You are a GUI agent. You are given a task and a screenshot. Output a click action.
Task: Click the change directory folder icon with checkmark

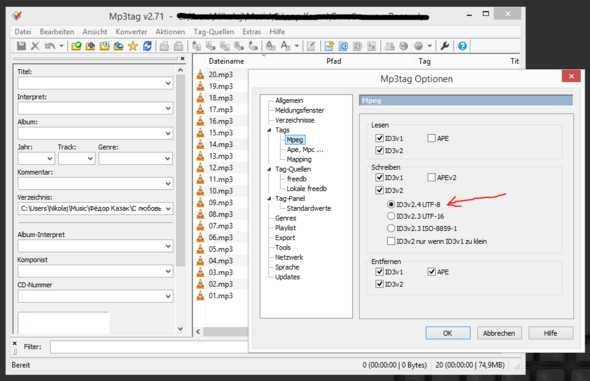coord(76,46)
